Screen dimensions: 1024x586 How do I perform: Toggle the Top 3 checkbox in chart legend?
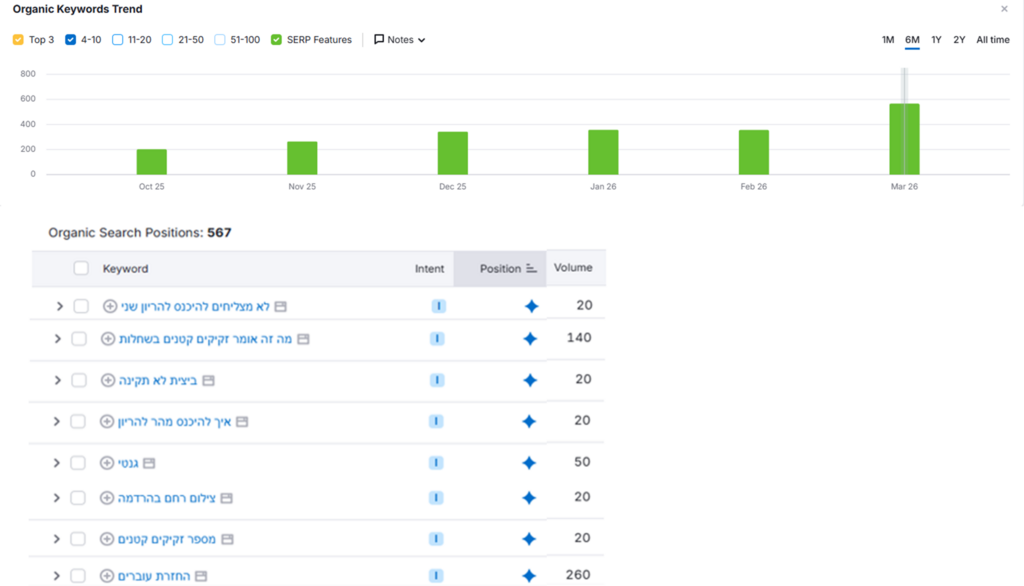point(18,40)
